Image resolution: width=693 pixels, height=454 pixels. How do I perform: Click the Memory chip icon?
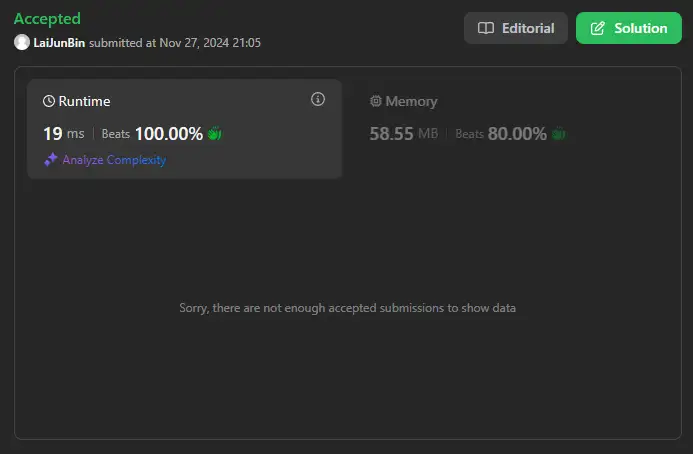[376, 101]
